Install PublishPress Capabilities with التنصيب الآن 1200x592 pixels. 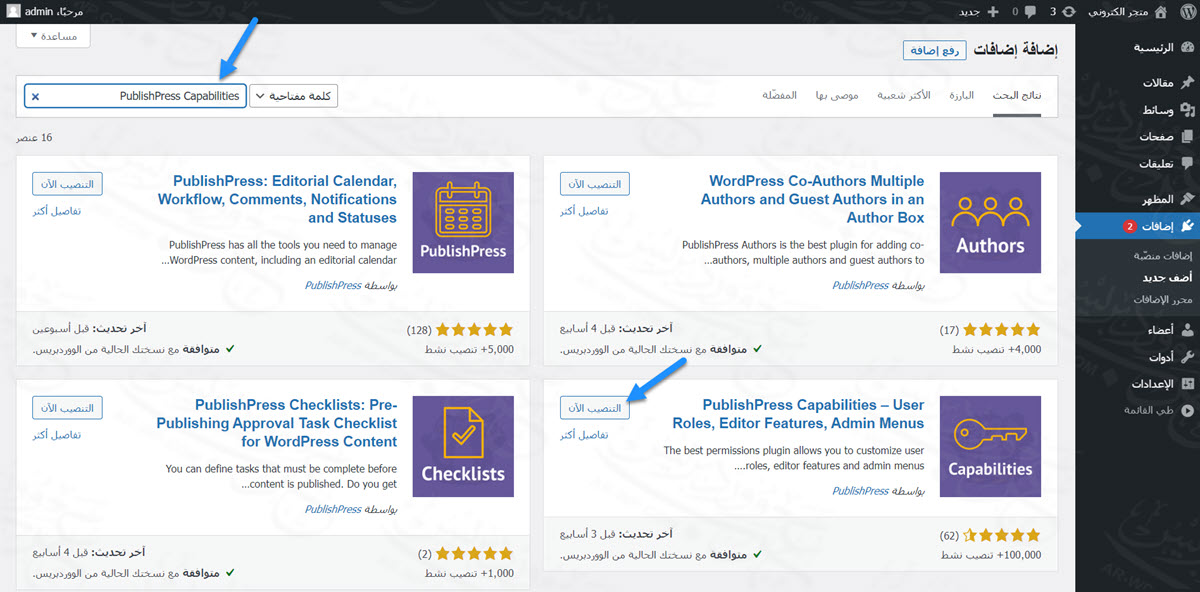595,408
